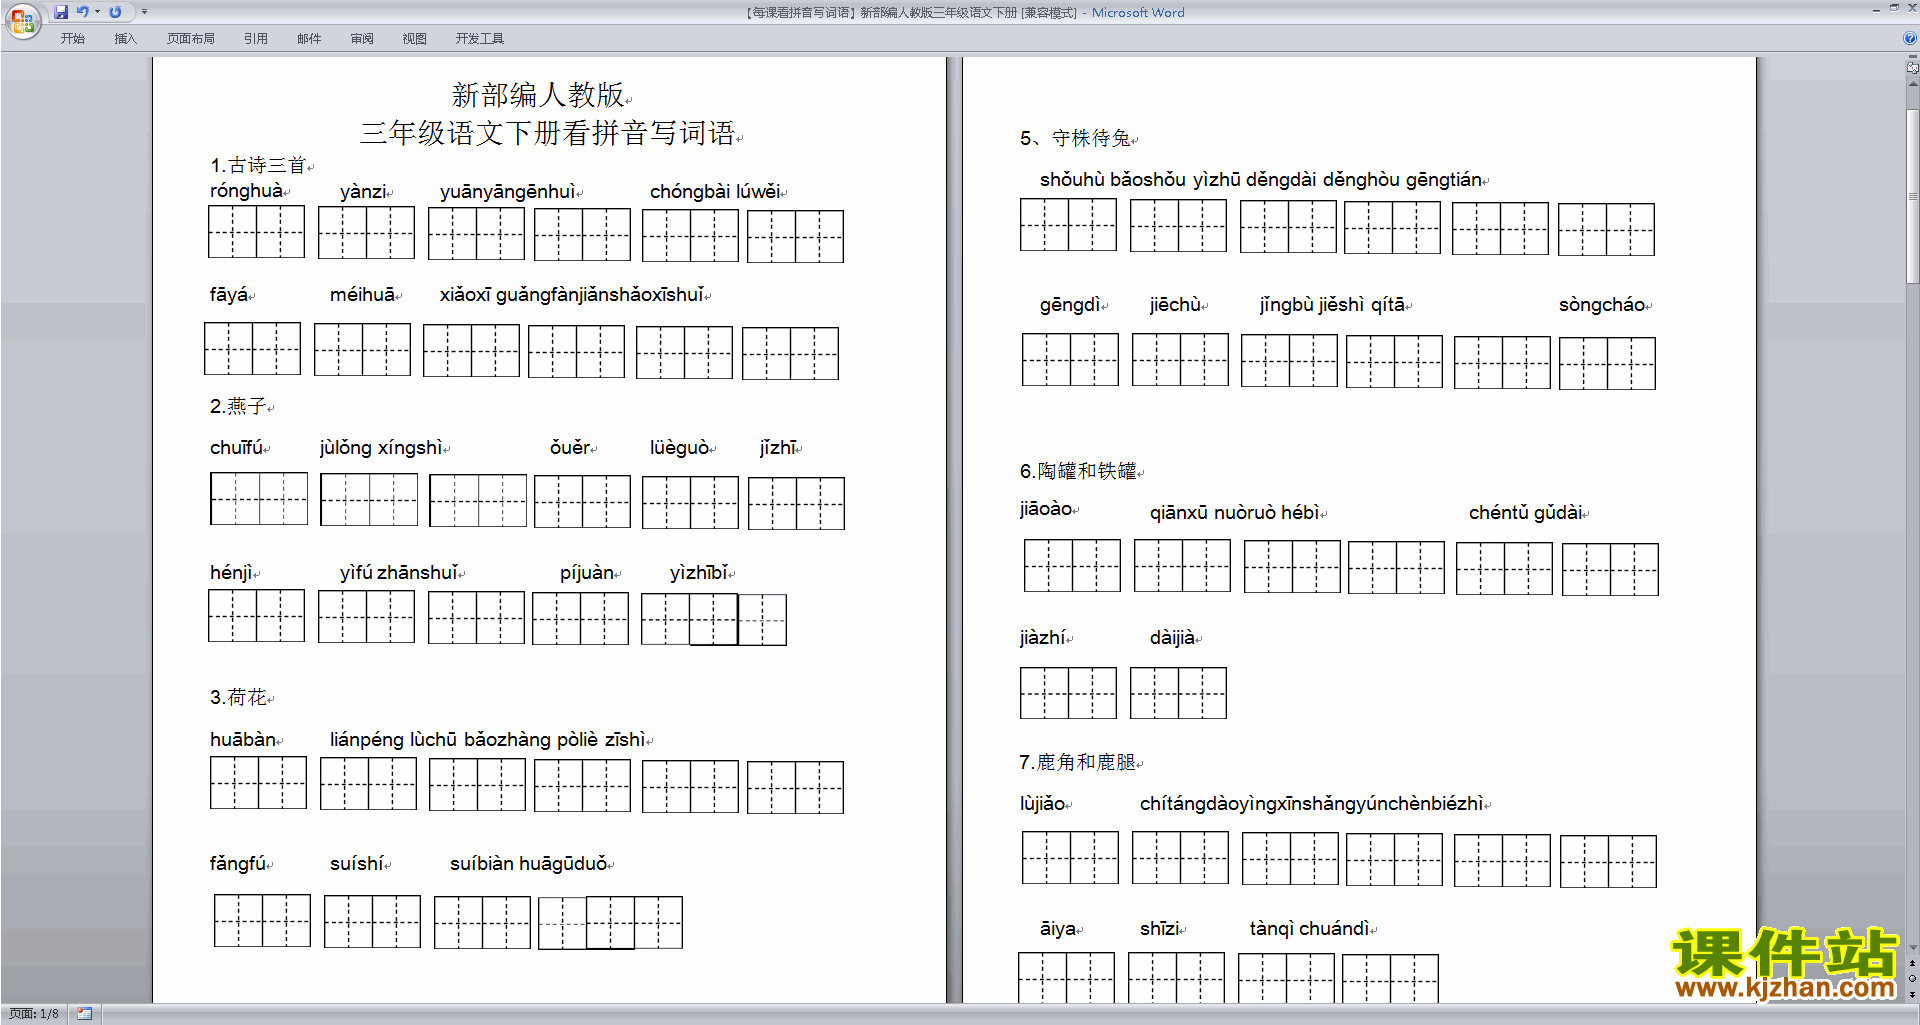Image resolution: width=1920 pixels, height=1025 pixels.
Task: Expand the undo history dropdown arrow
Action: point(97,12)
